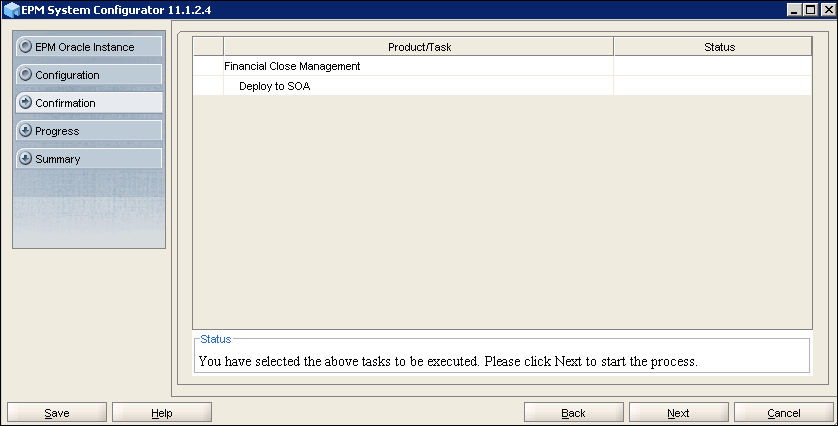Screen dimensions: 838x426
Task: Maximize the configurator window
Action: pos(810,9)
